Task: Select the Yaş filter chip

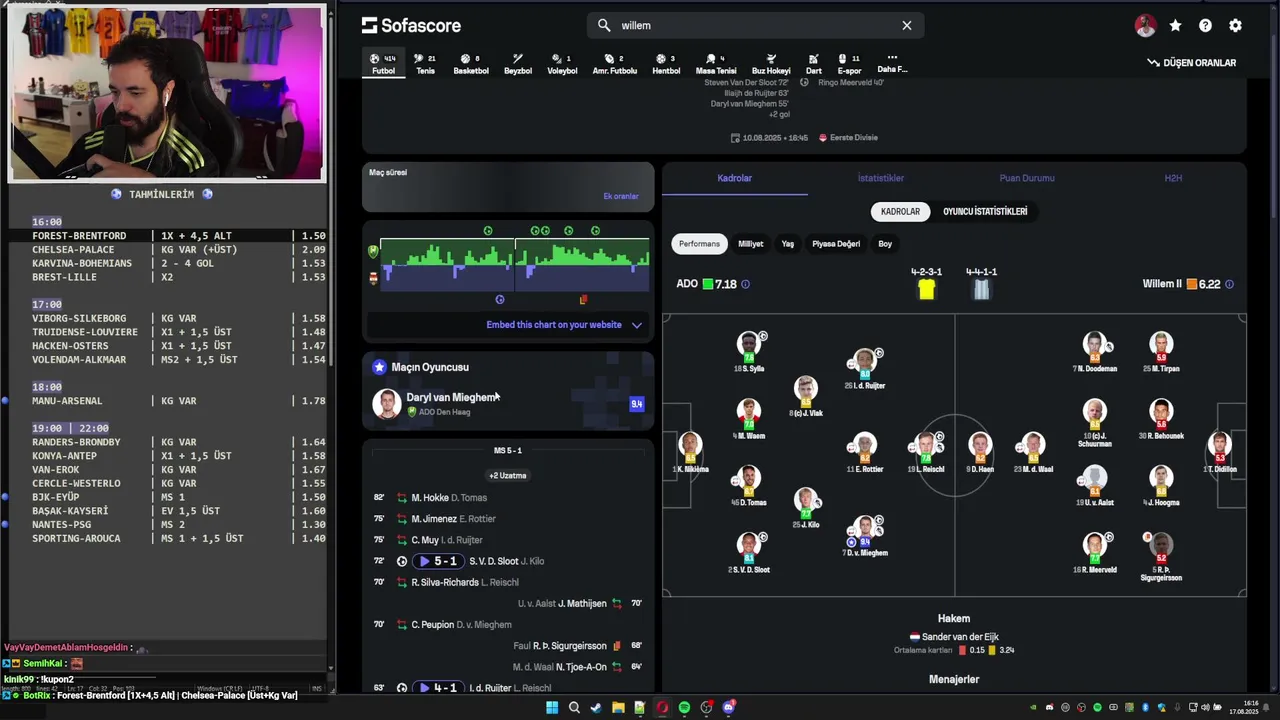Action: [788, 244]
